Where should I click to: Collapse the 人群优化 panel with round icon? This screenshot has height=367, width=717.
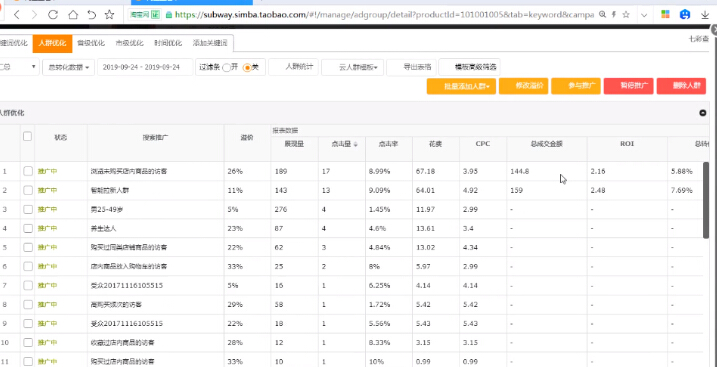[703, 113]
